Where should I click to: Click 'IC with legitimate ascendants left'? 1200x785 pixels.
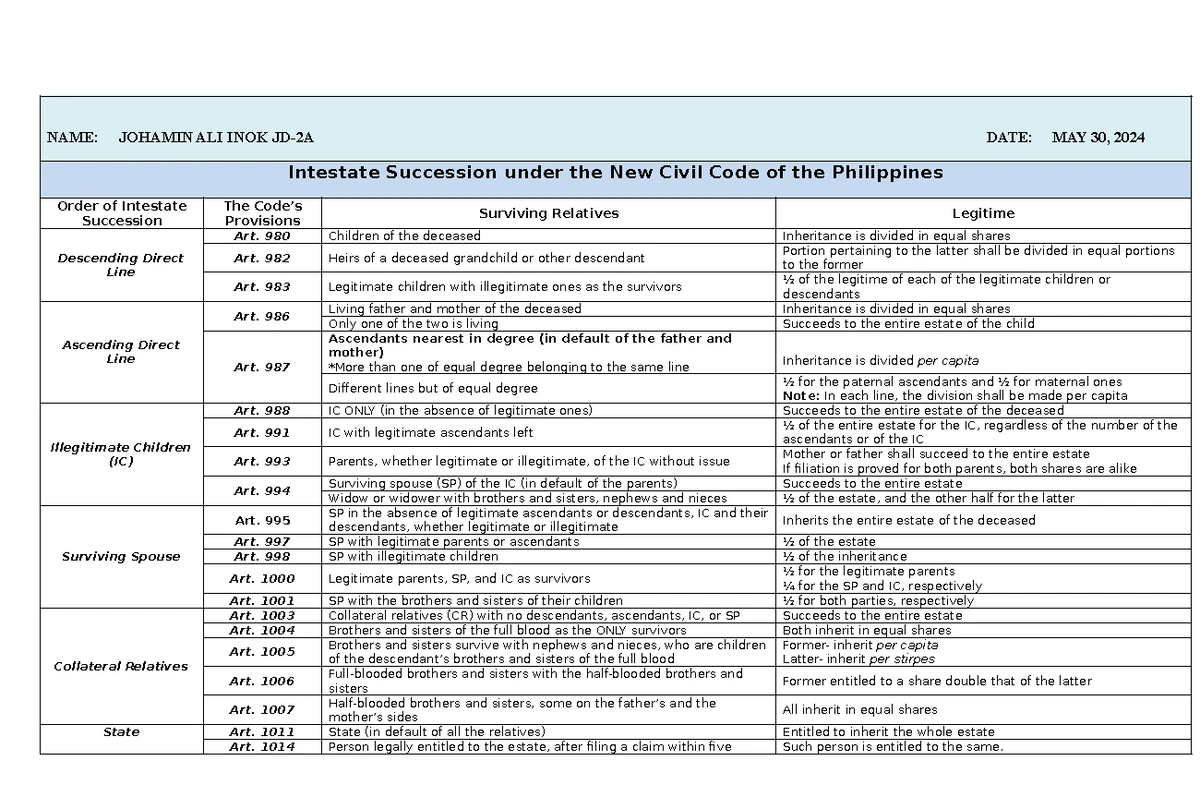click(x=431, y=432)
